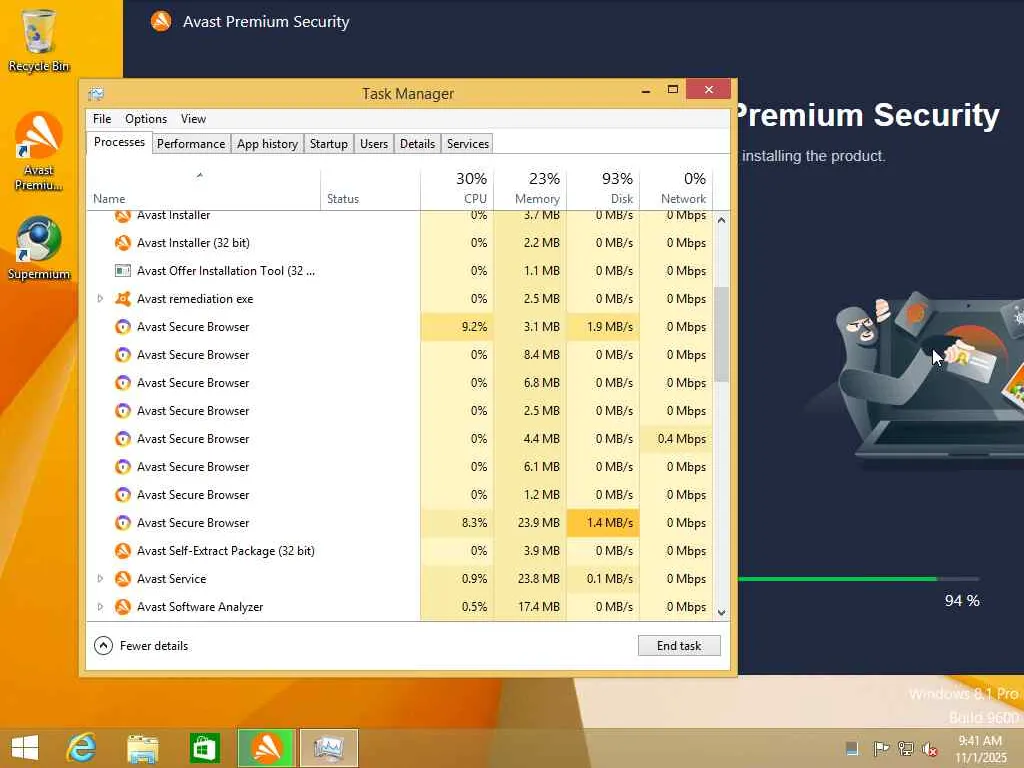Open the Supermium desktop shortcut

tap(39, 249)
